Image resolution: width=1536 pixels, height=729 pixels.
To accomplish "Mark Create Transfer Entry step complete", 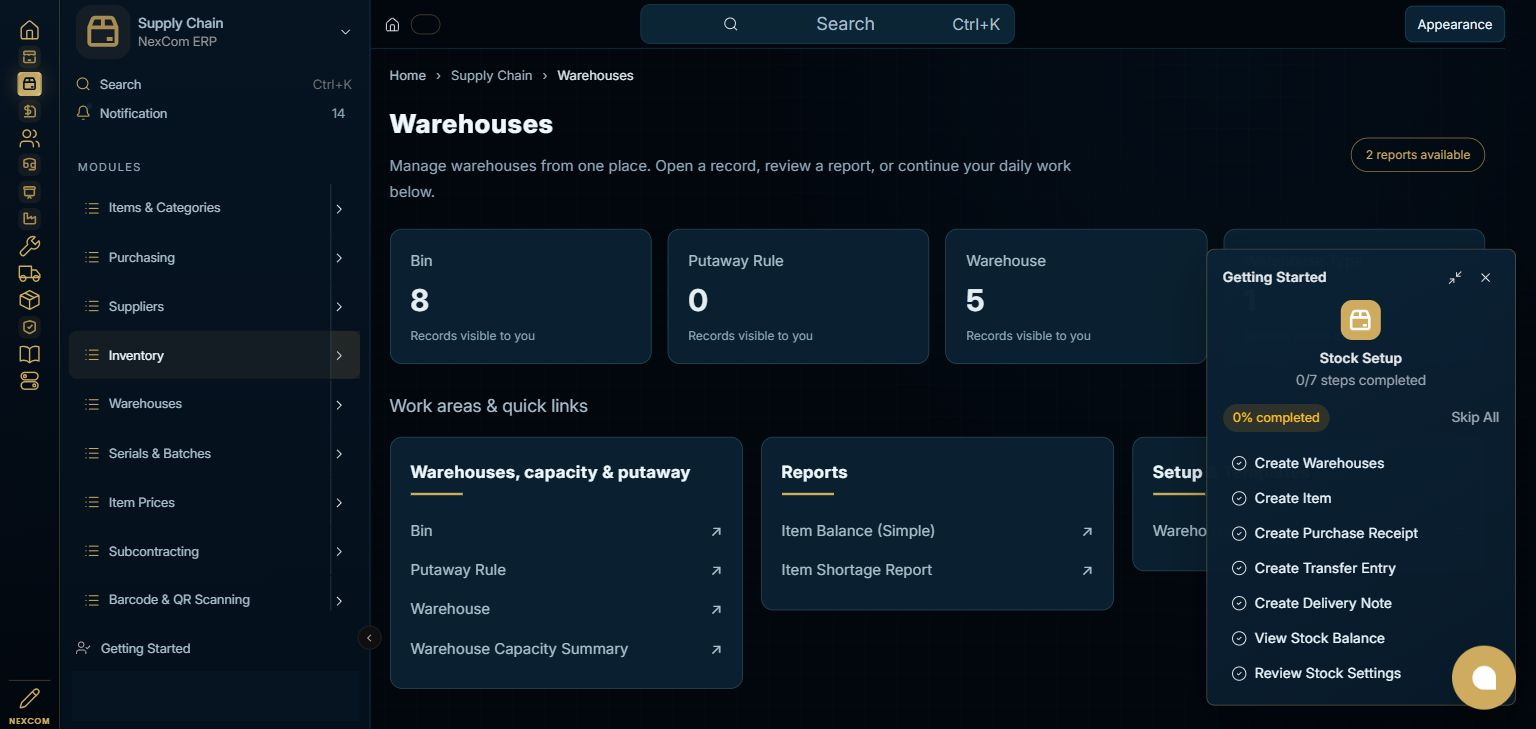I will click(x=1239, y=569).
